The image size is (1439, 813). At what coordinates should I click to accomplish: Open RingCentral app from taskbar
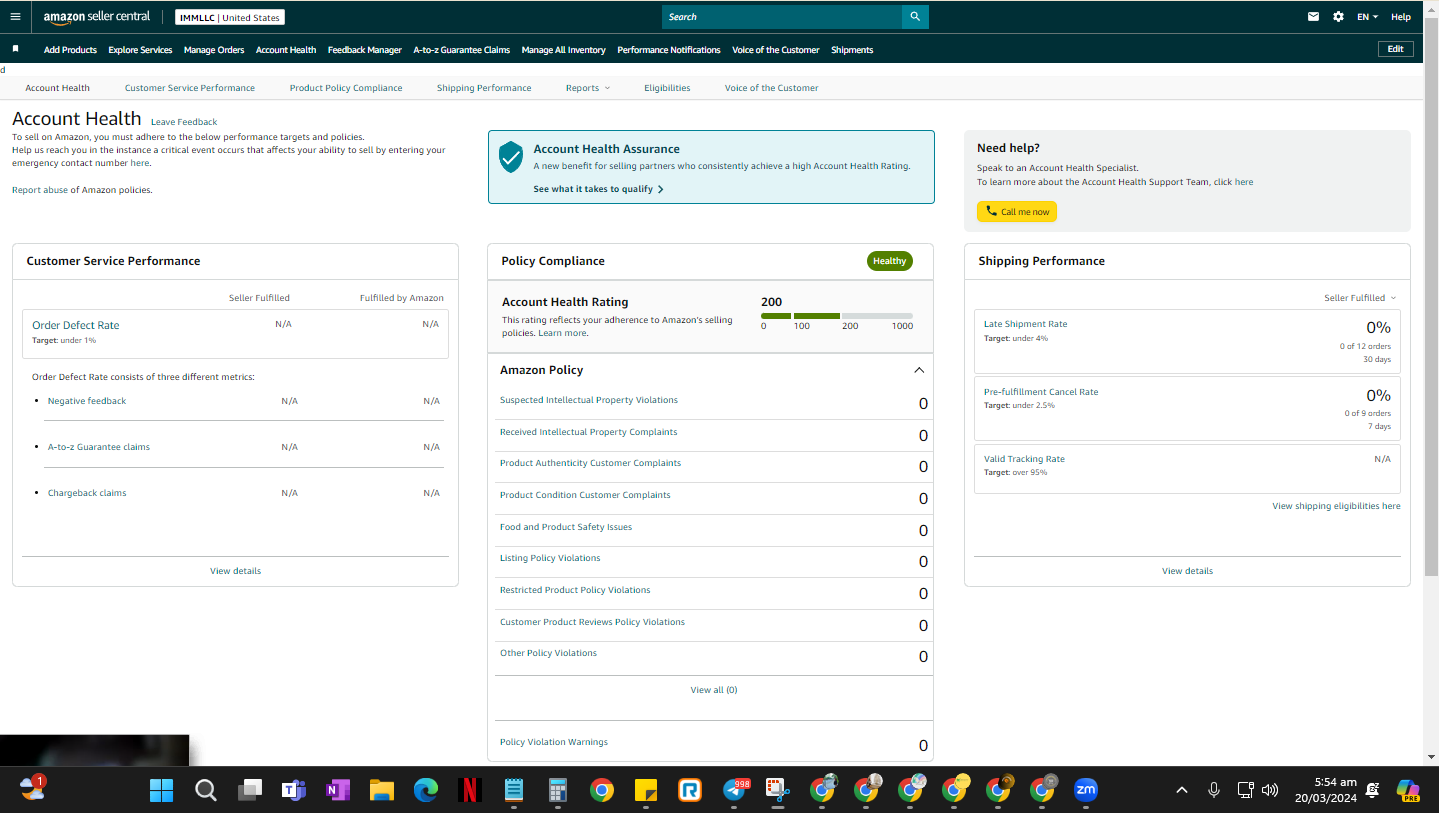689,790
